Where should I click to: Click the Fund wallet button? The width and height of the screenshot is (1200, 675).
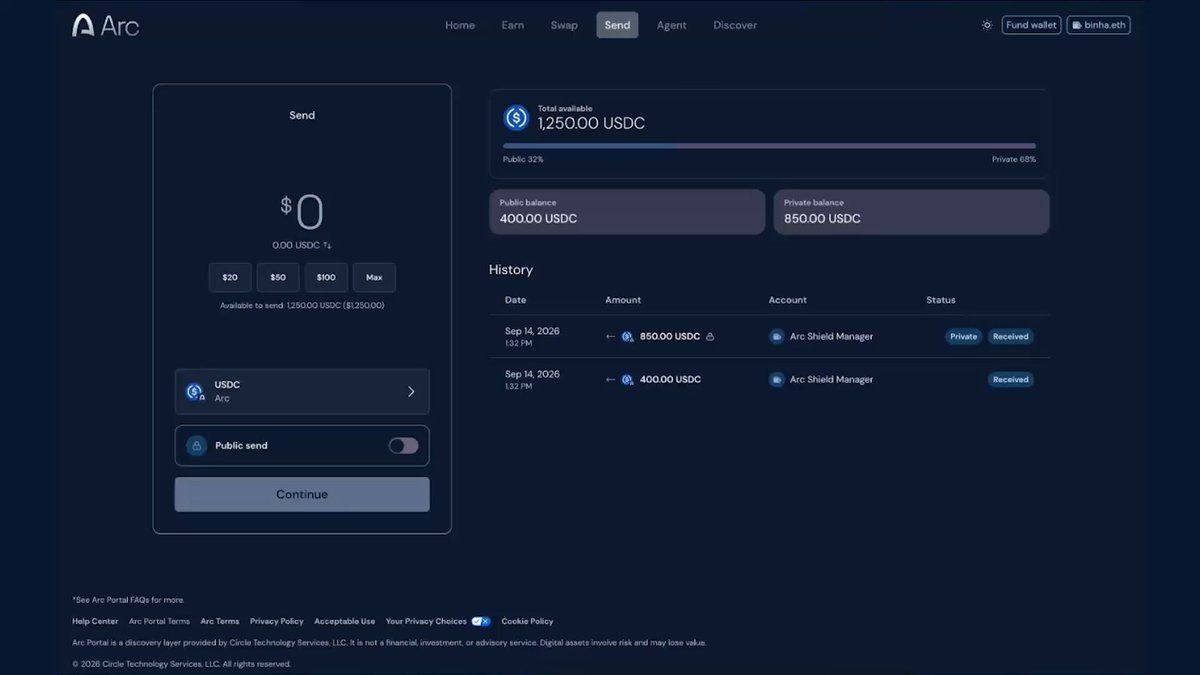pos(1031,25)
